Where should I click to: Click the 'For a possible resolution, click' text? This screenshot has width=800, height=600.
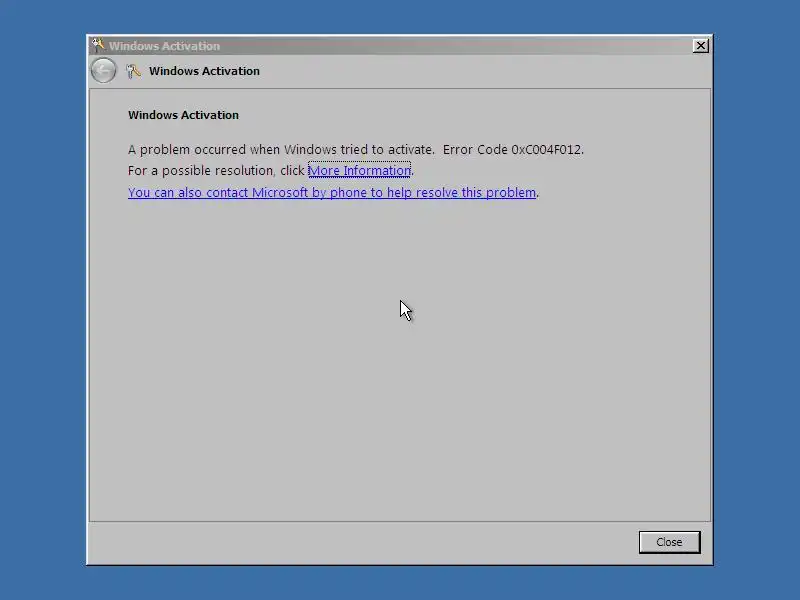(x=216, y=170)
